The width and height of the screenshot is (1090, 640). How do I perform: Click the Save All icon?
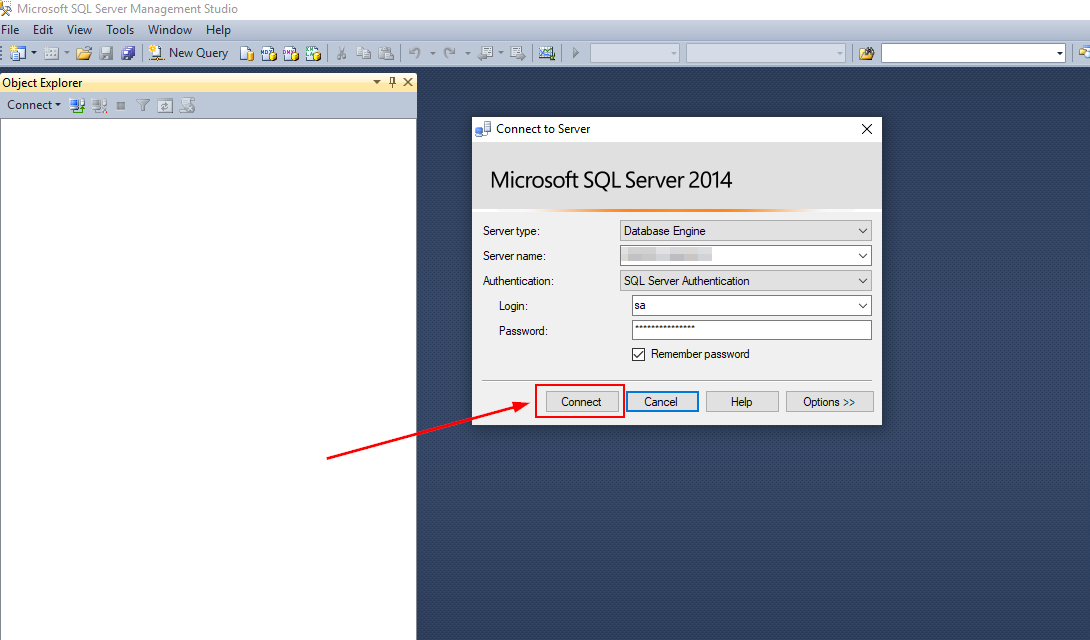click(128, 53)
